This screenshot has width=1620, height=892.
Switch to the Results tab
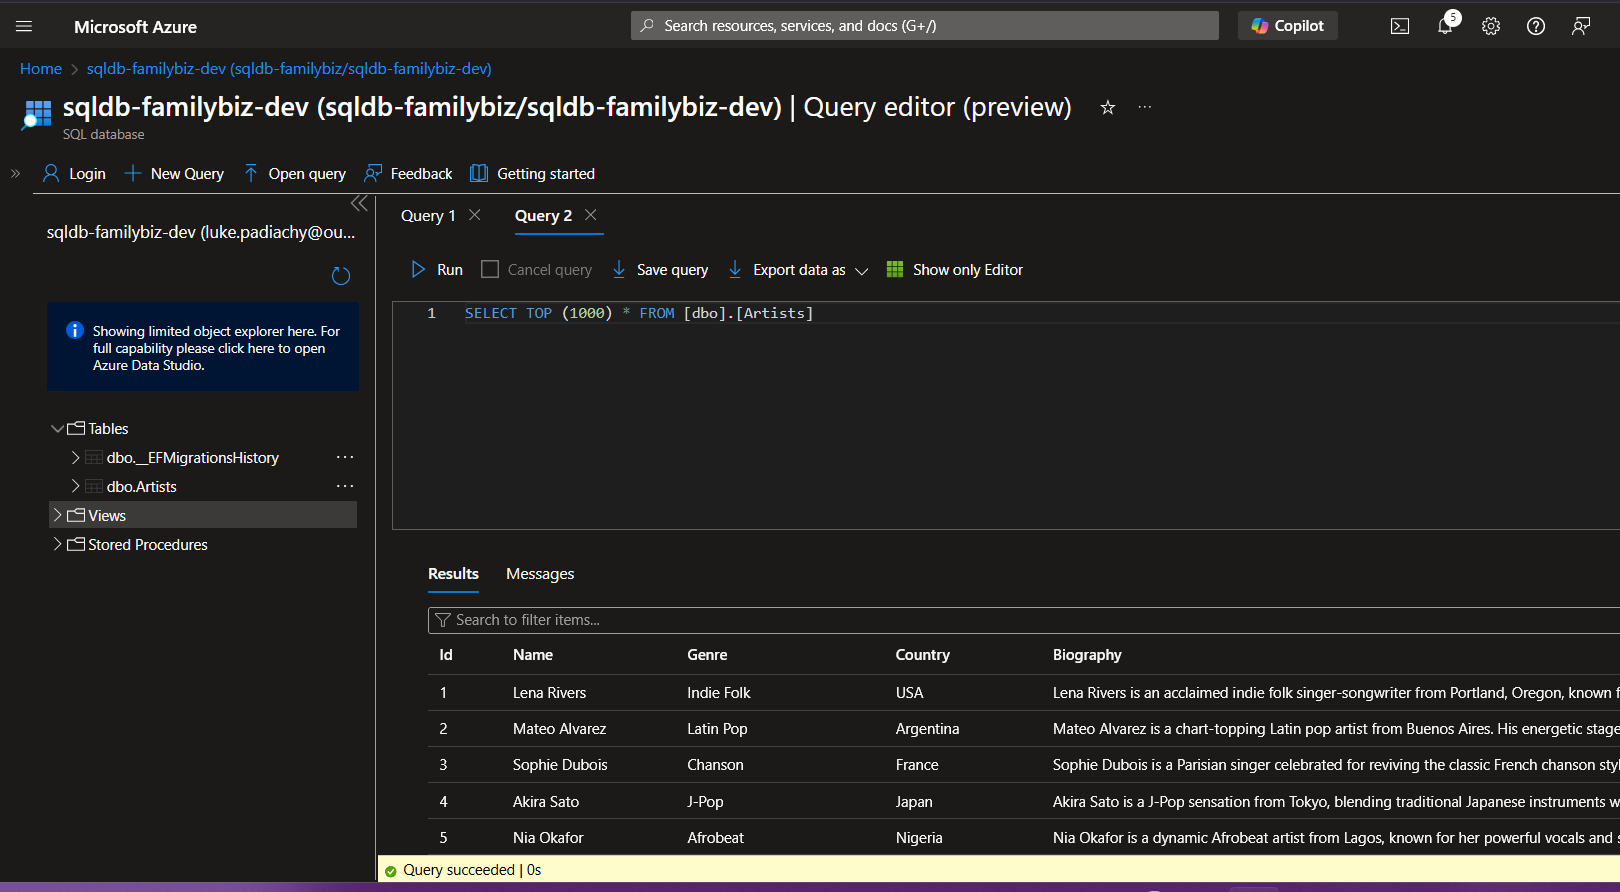click(453, 574)
